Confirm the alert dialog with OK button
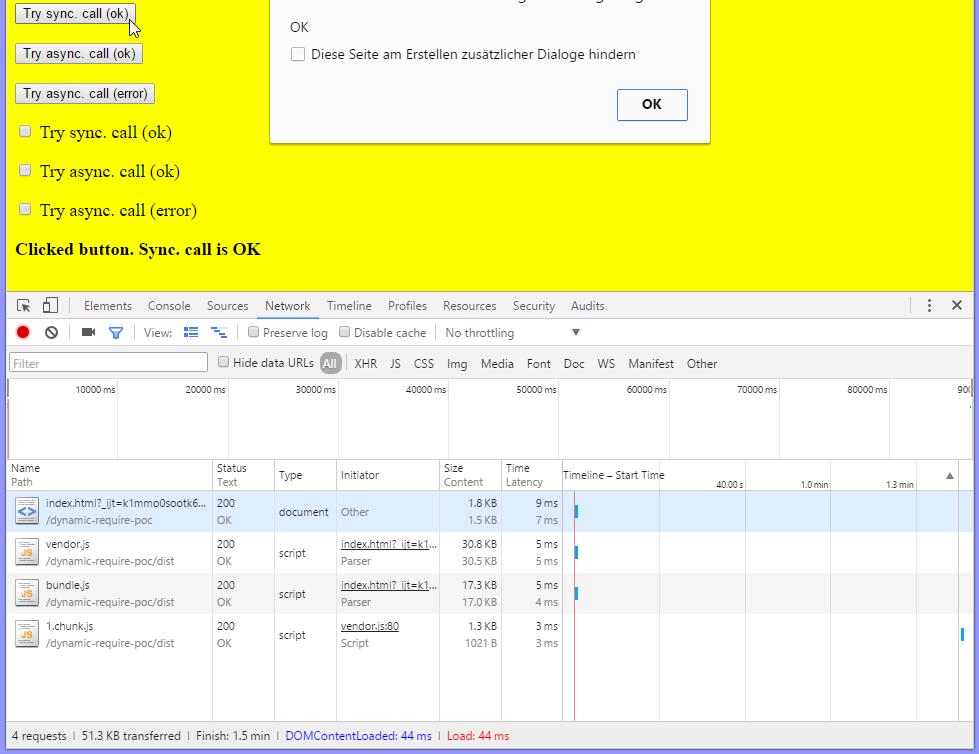This screenshot has height=754, width=979. tap(652, 104)
